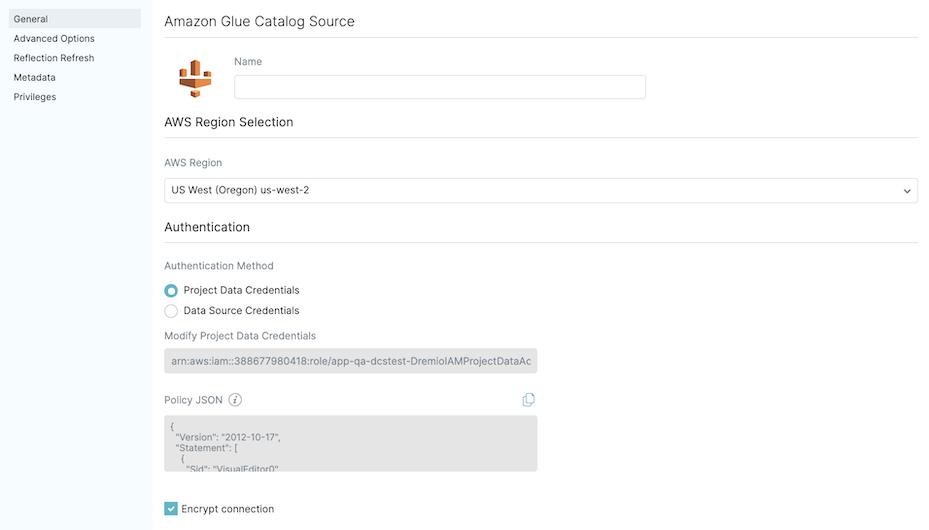Choose the Data Source Credentials radio option

coord(171,311)
